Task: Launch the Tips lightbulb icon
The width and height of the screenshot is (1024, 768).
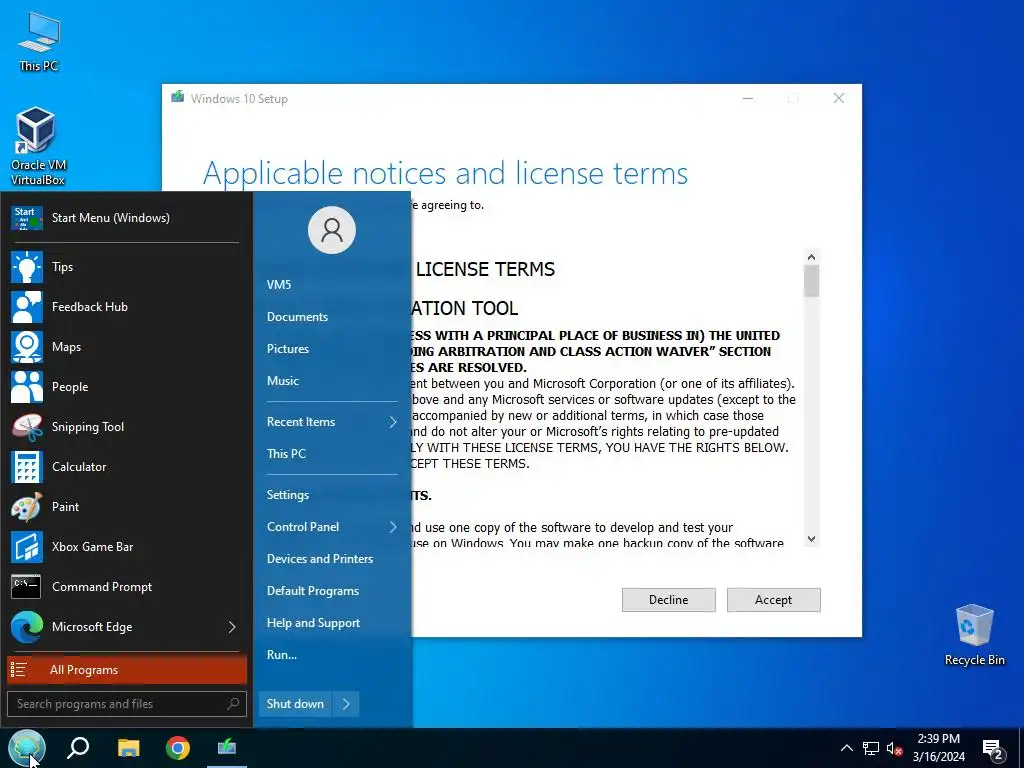Action: click(27, 267)
